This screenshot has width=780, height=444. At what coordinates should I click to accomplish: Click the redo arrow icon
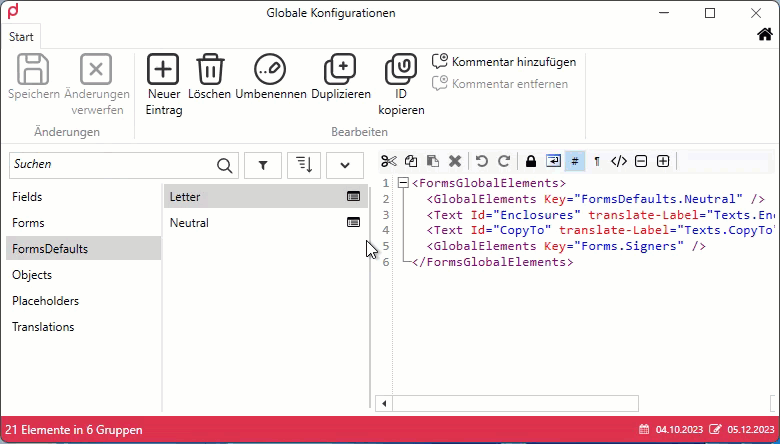click(x=504, y=161)
